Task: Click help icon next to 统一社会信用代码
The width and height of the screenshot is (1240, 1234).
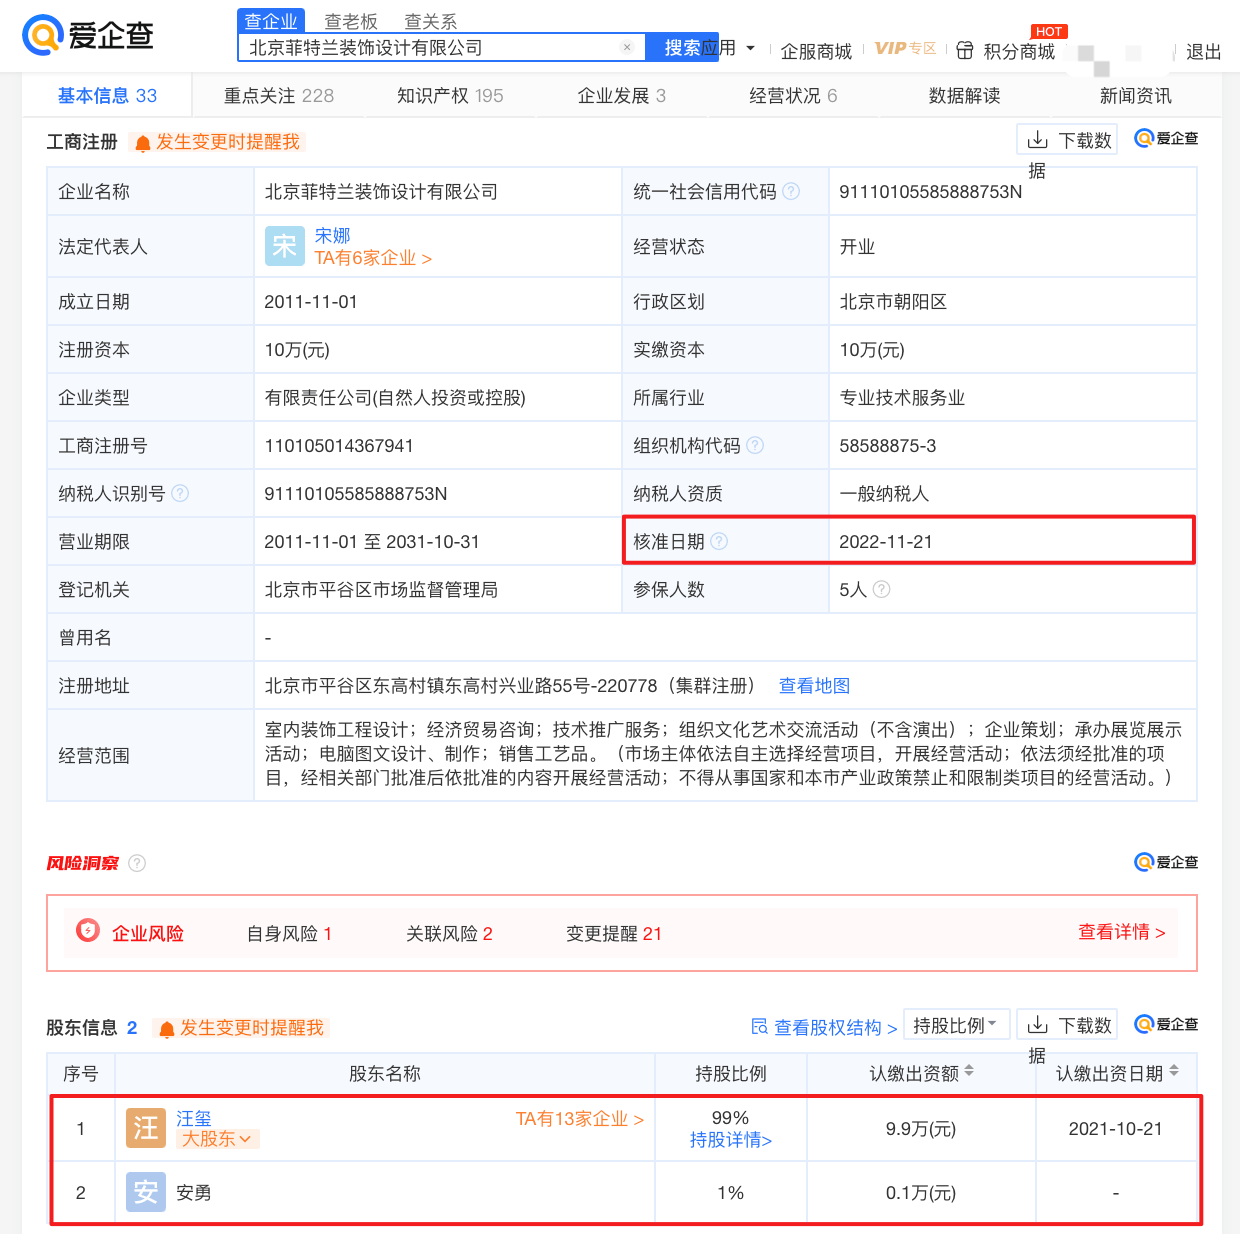Action: click(x=791, y=191)
